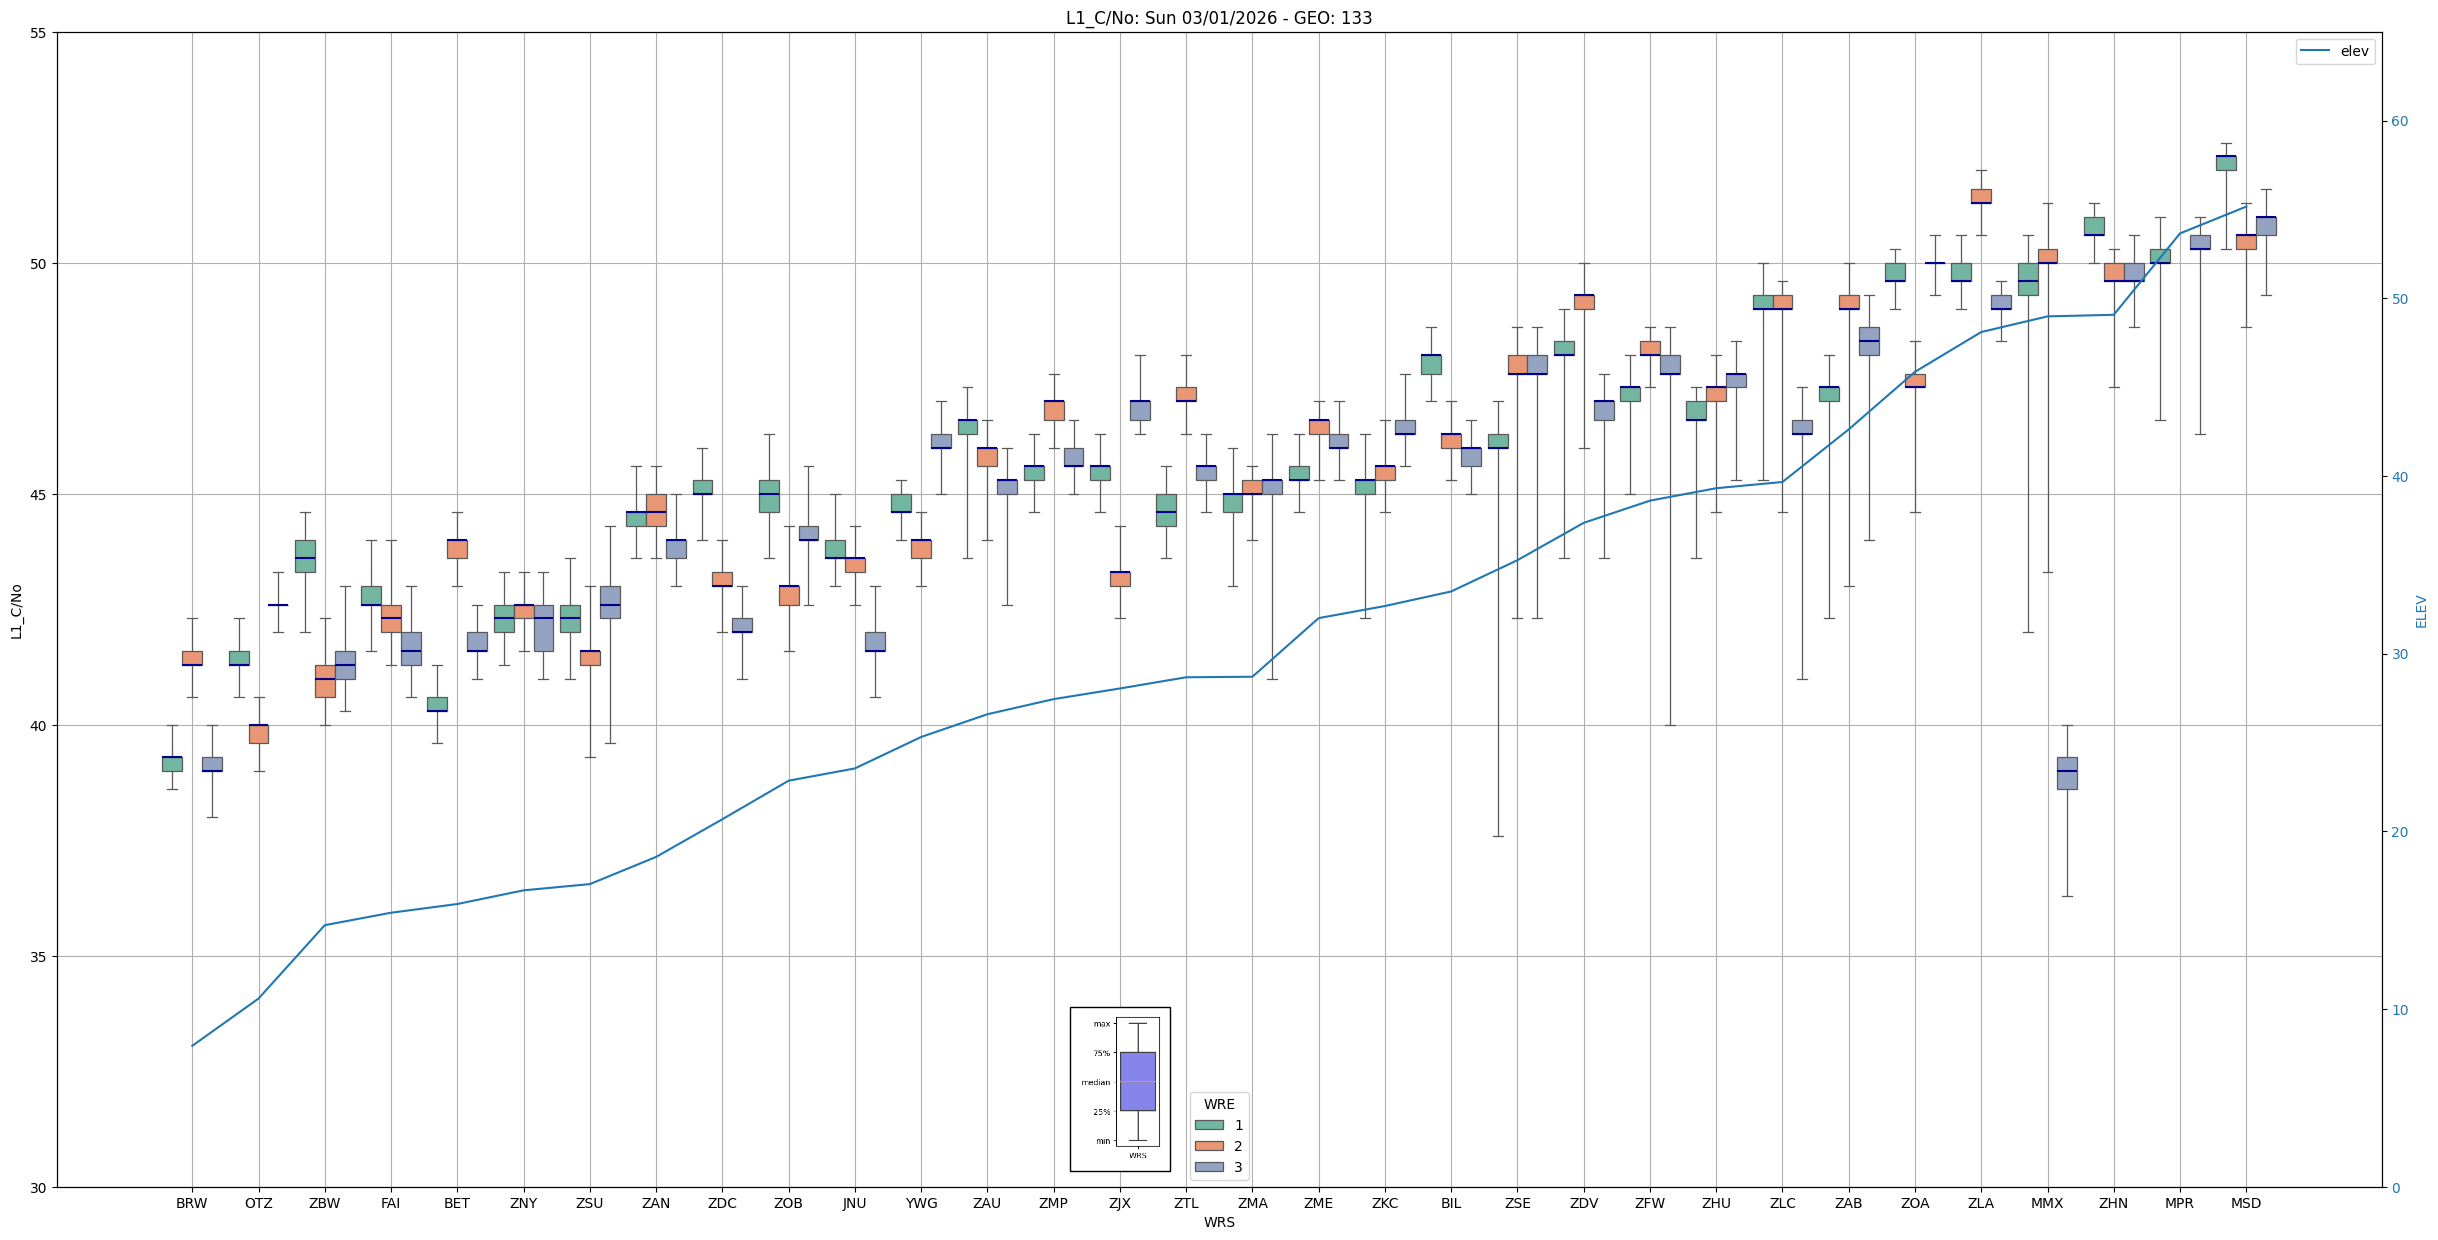Click the ZMA station tick label
The width and height of the screenshot is (2438, 1240).
1252,1203
